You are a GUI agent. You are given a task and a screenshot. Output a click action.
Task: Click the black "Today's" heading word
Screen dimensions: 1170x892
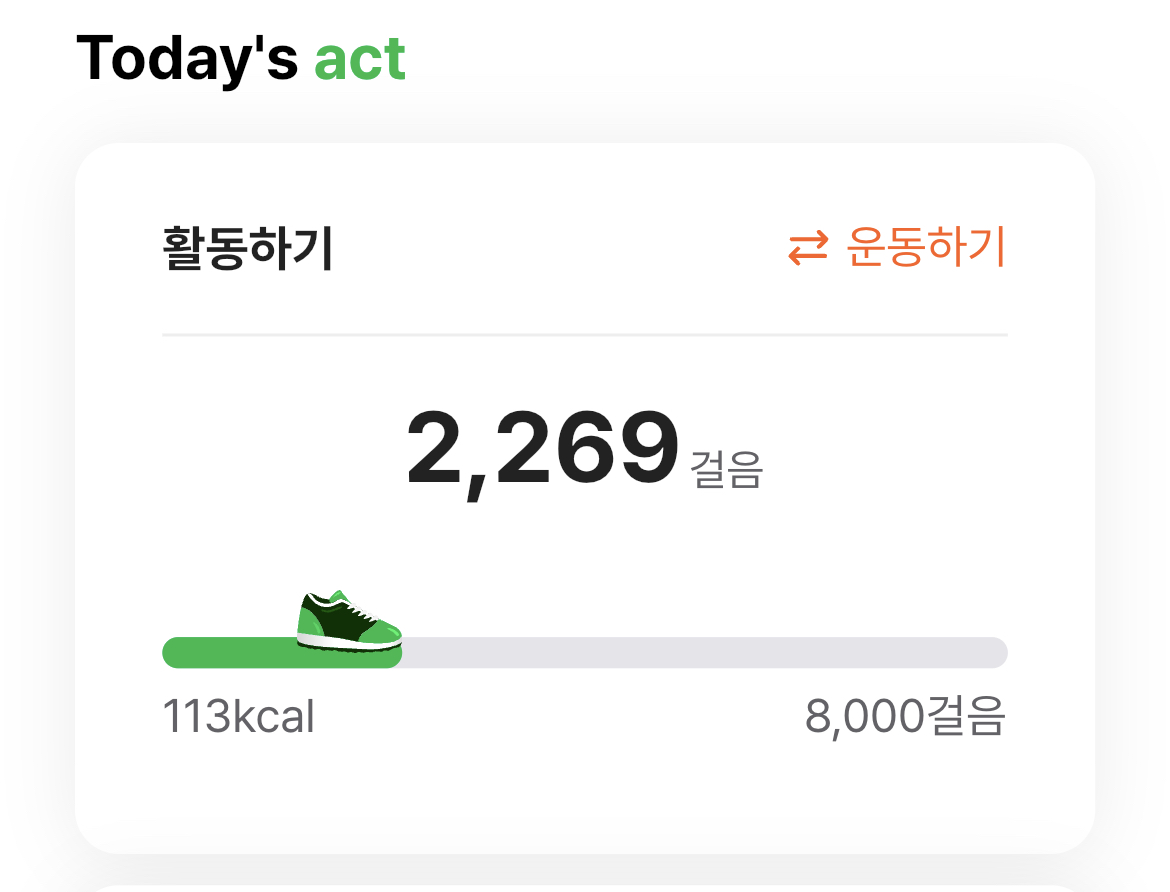(x=187, y=59)
